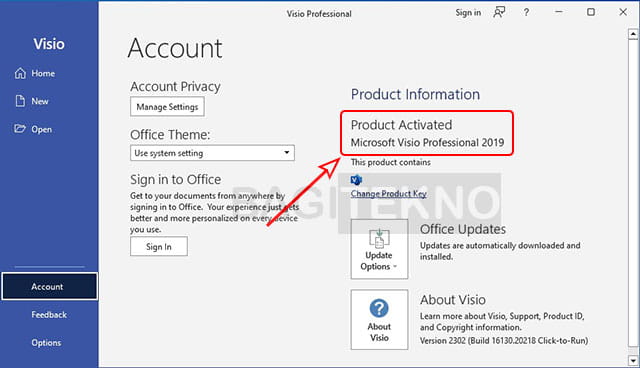
Task: Click the Product Information heading
Action: pos(416,94)
